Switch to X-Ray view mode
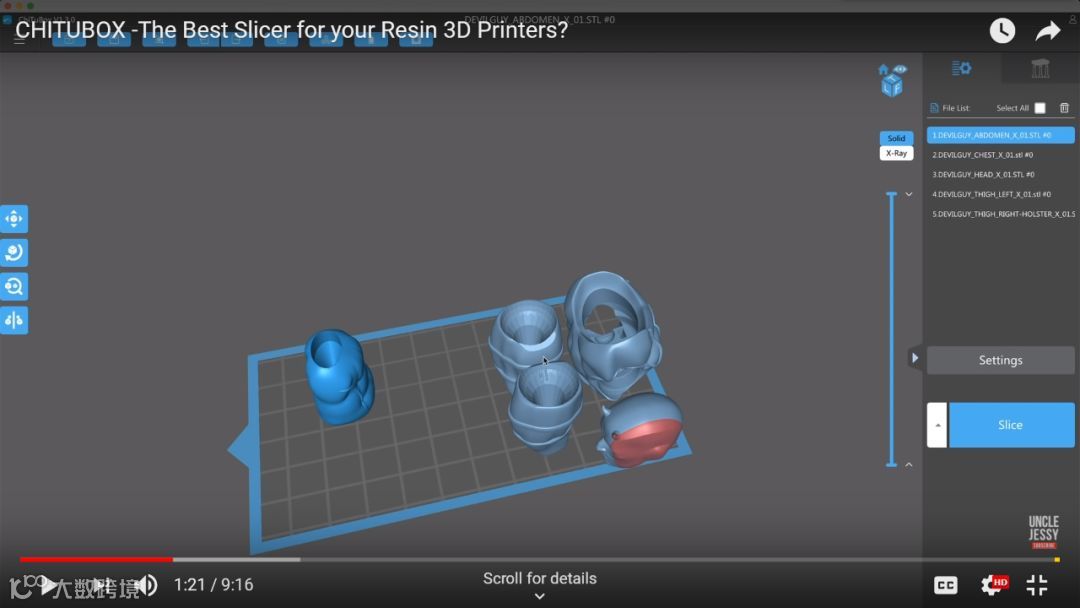Image resolution: width=1080 pixels, height=608 pixels. (896, 153)
